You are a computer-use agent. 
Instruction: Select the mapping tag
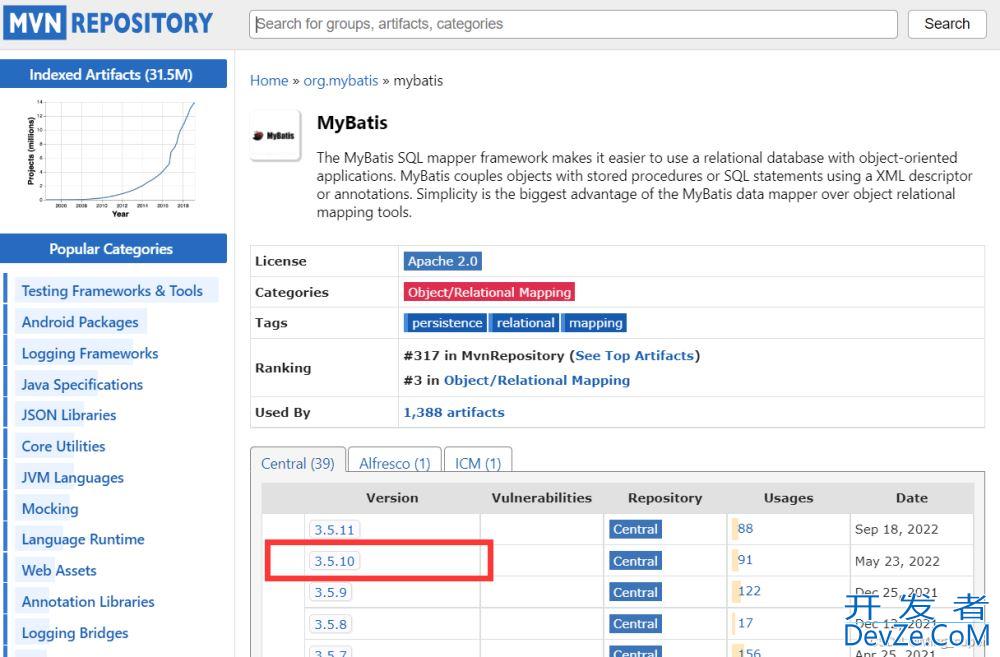[x=594, y=323]
